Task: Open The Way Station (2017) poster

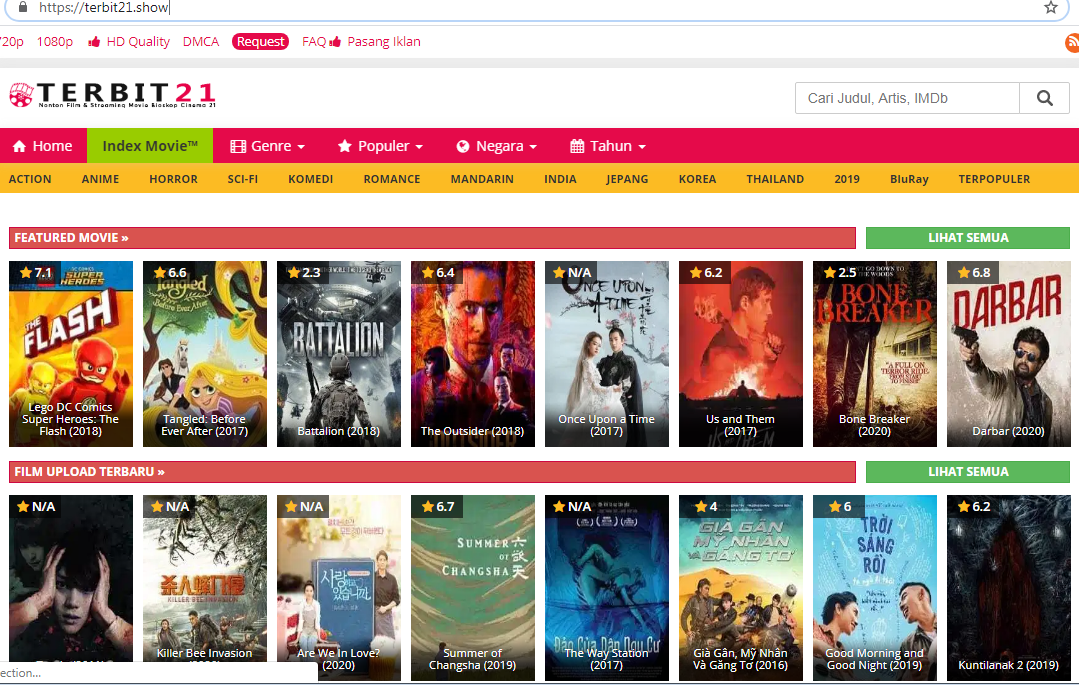Action: 607,588
